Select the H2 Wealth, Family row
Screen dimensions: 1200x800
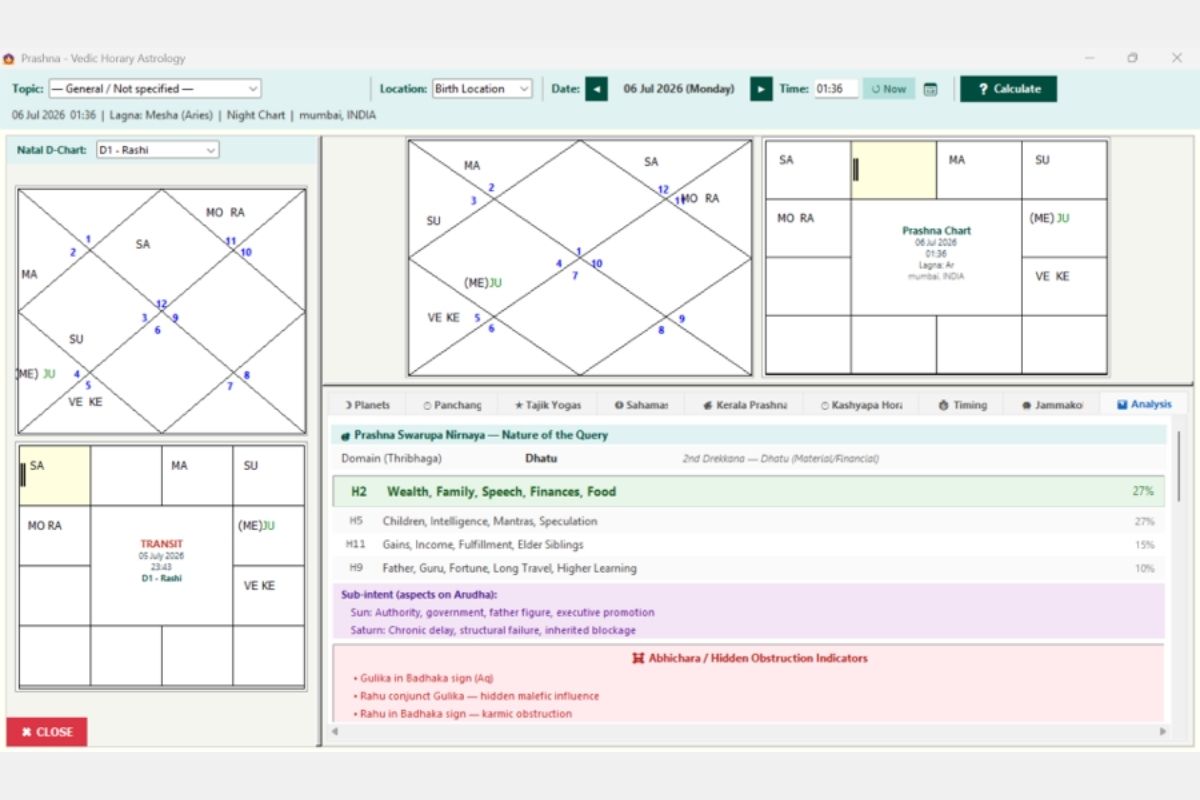[748, 492]
